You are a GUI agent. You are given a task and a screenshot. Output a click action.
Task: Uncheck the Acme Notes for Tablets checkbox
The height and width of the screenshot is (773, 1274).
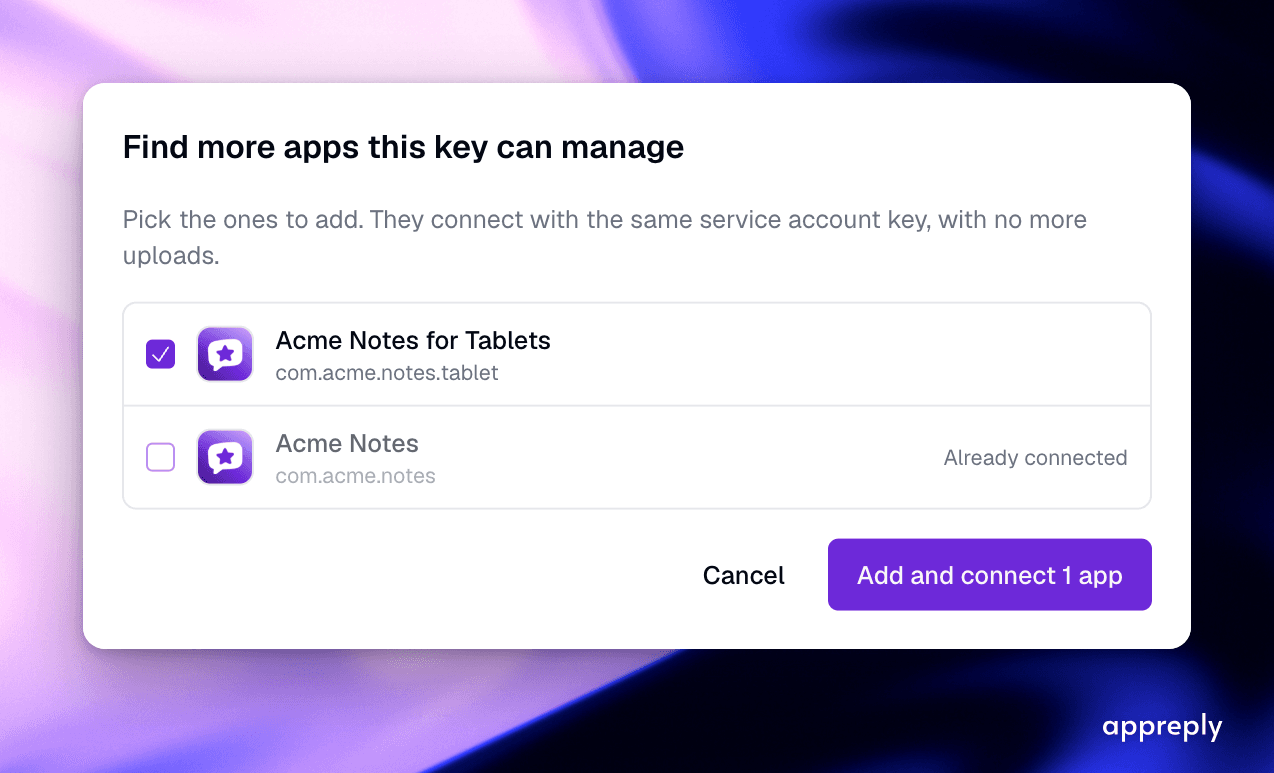tap(161, 354)
